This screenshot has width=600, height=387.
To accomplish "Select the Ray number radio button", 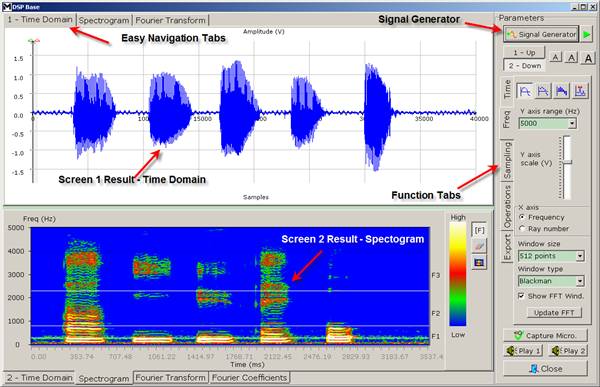I will (522, 229).
